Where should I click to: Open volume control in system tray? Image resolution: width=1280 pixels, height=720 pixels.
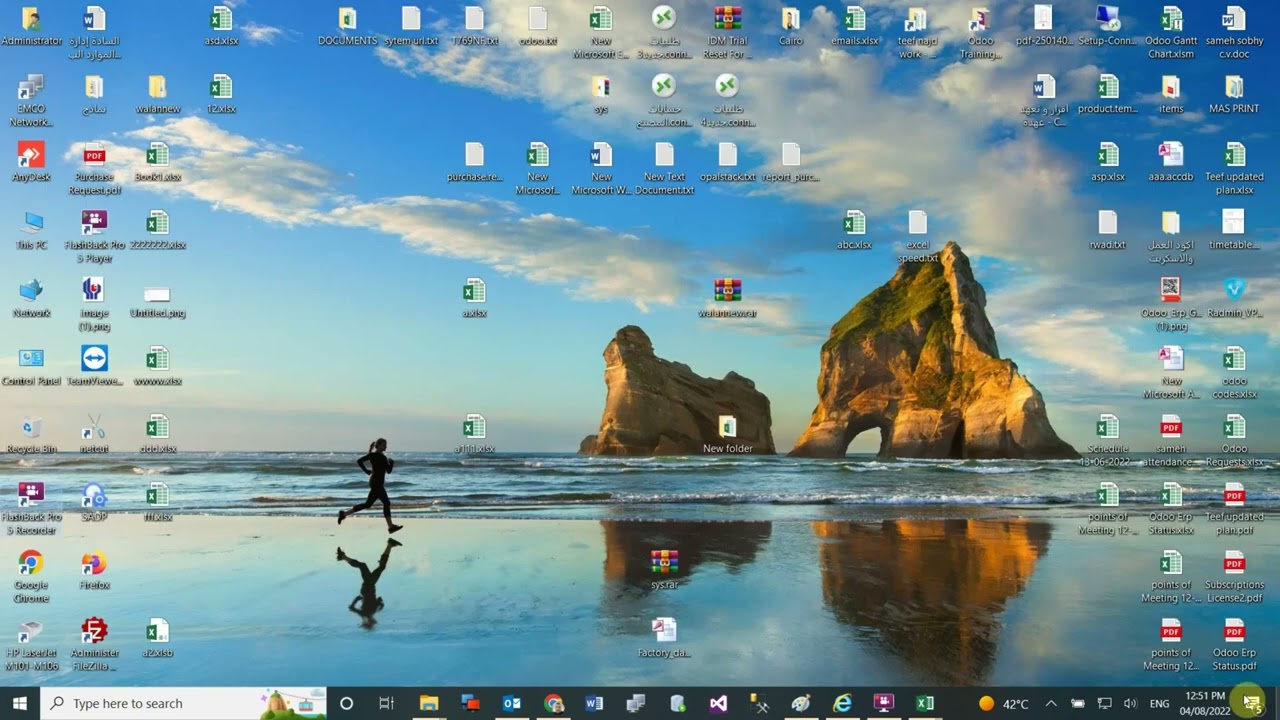[x=1130, y=703]
